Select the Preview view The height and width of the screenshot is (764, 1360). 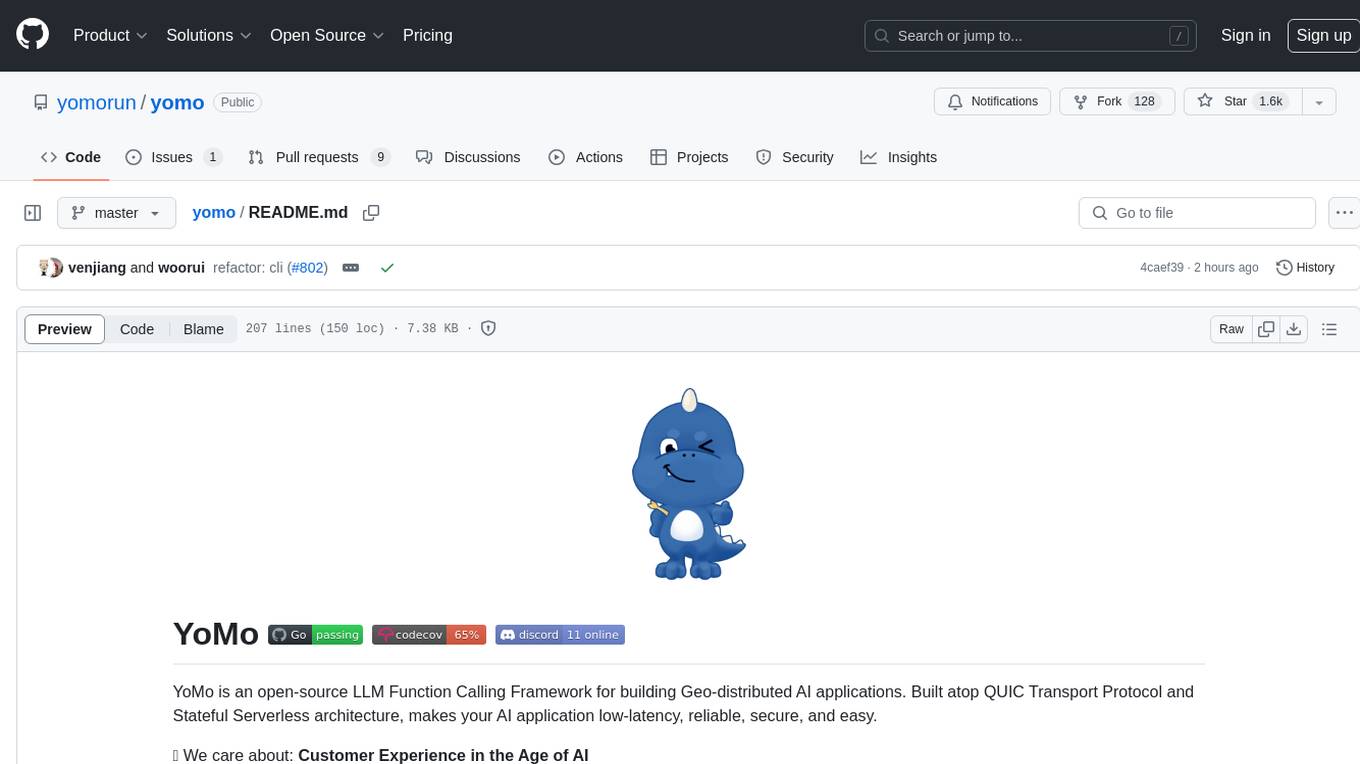pyautogui.click(x=65, y=329)
